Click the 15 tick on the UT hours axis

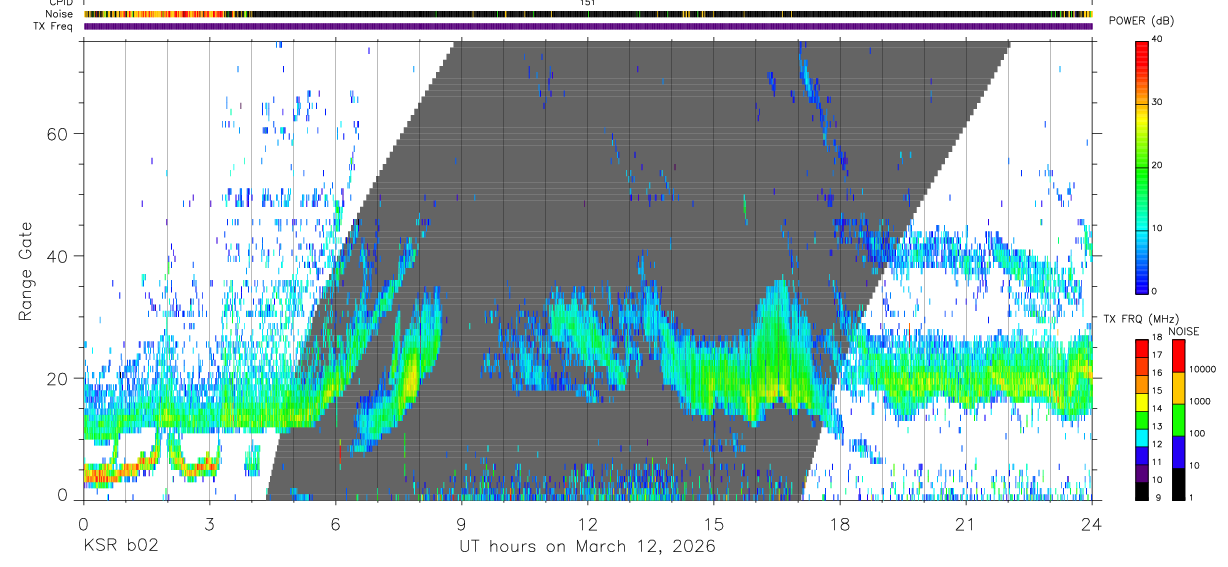pos(713,523)
